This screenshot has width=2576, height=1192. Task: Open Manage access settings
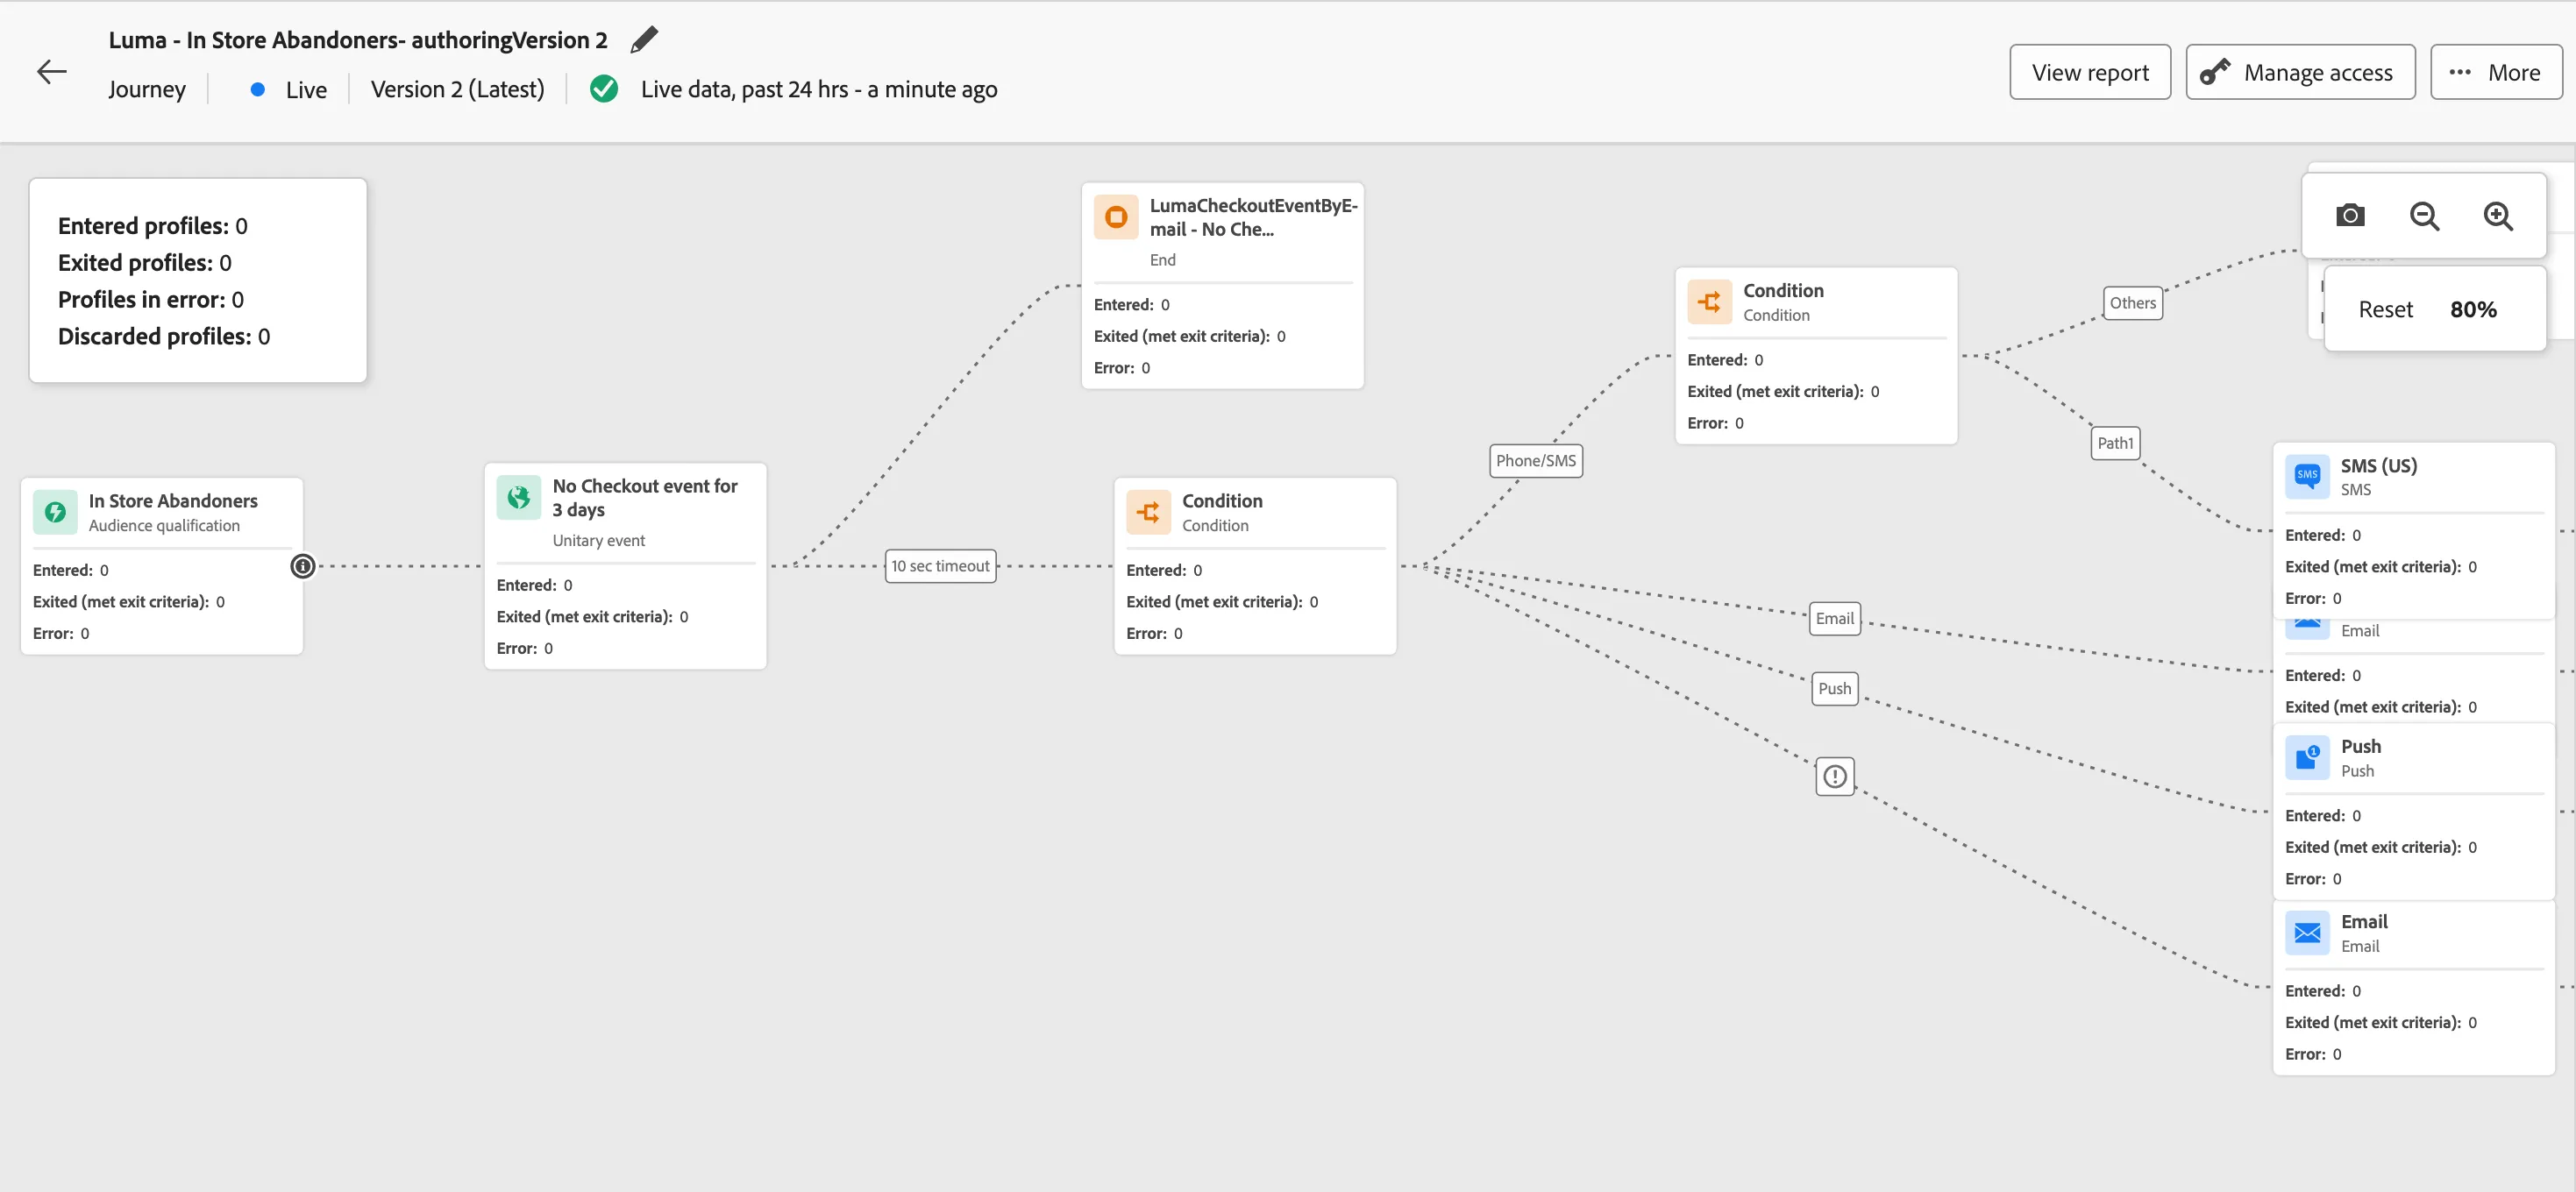[x=2300, y=72]
